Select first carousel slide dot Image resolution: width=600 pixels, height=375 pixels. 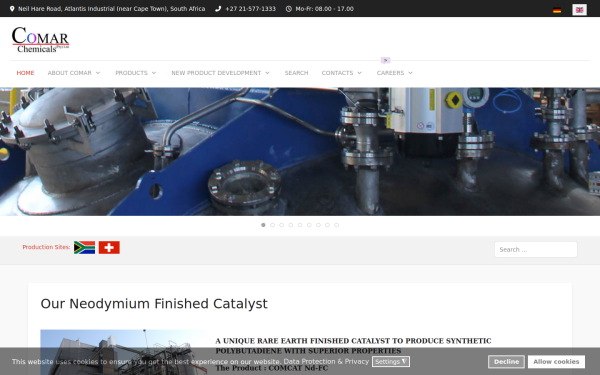[263, 225]
